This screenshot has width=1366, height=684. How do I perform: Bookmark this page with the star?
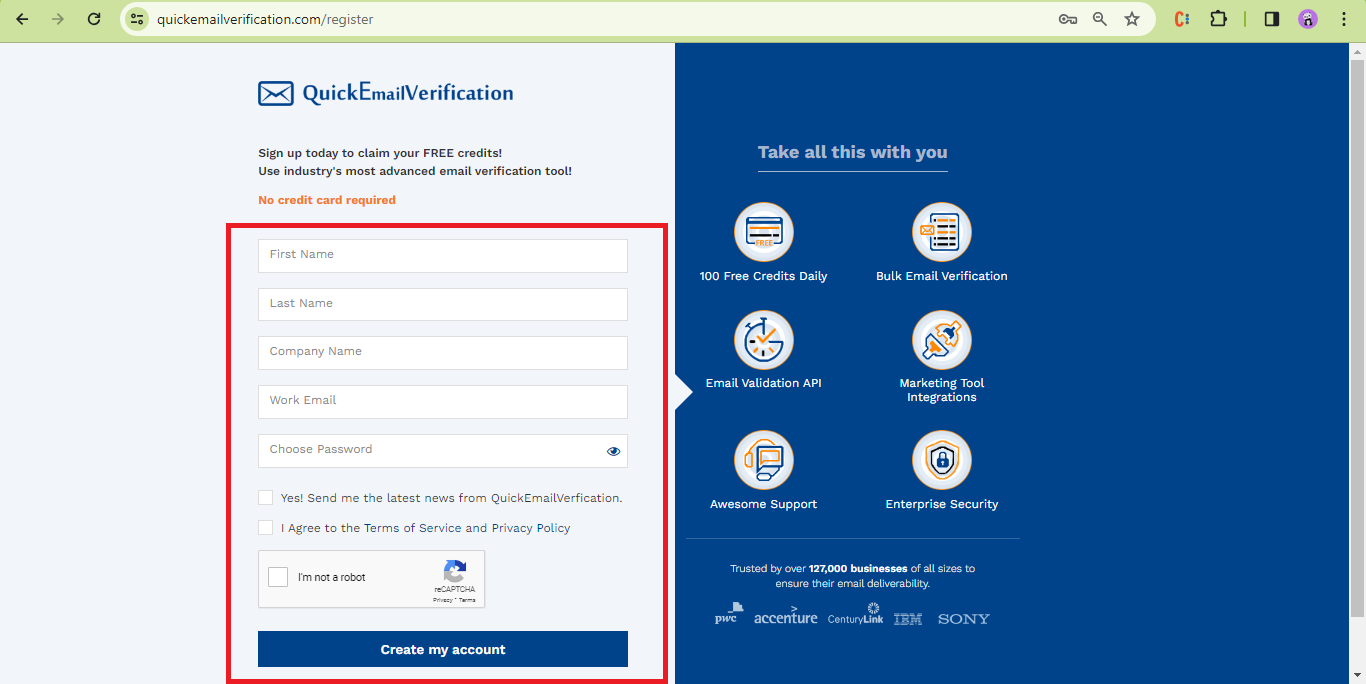point(1132,19)
